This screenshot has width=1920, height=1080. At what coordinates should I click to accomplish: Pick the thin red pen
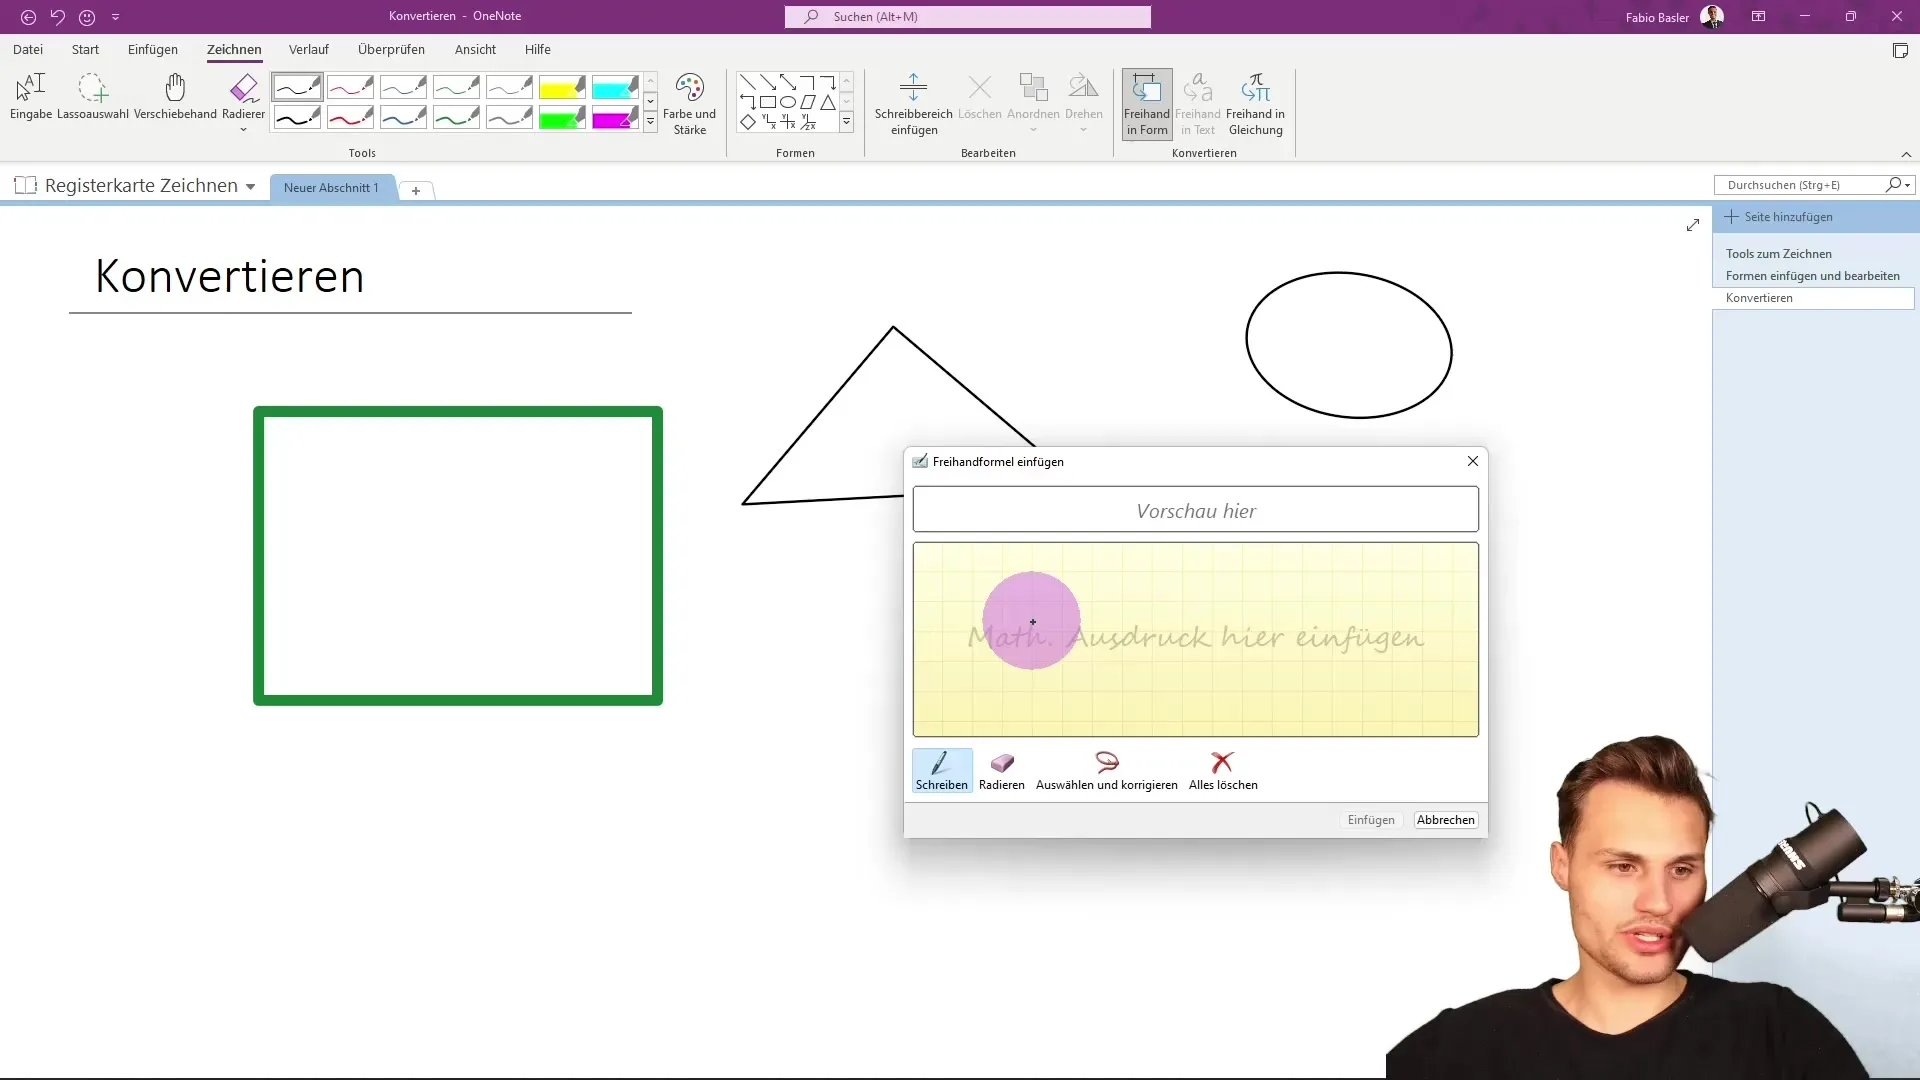tap(350, 87)
